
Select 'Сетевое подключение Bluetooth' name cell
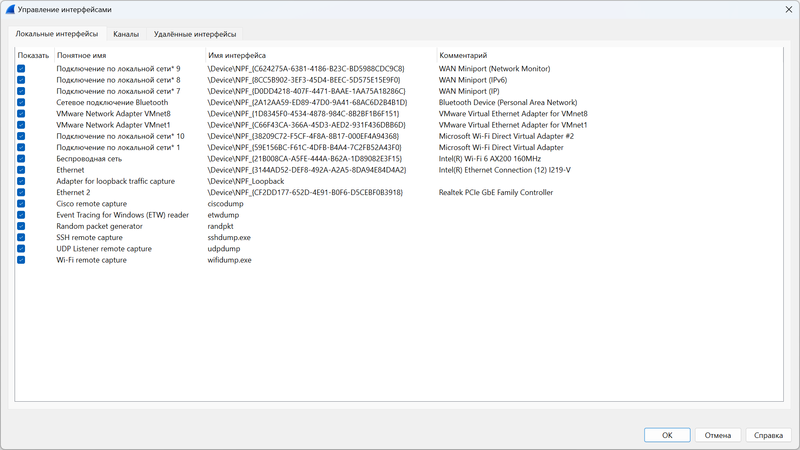point(112,103)
